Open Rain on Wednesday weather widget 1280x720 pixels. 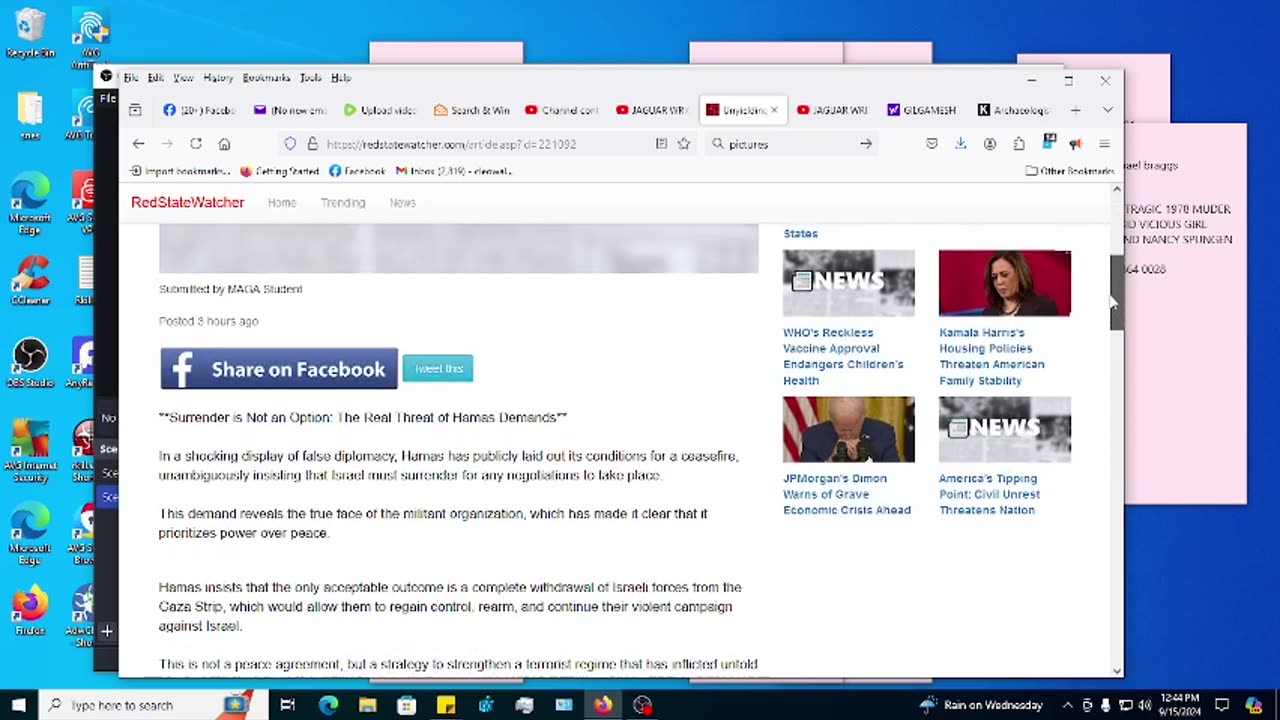click(981, 705)
